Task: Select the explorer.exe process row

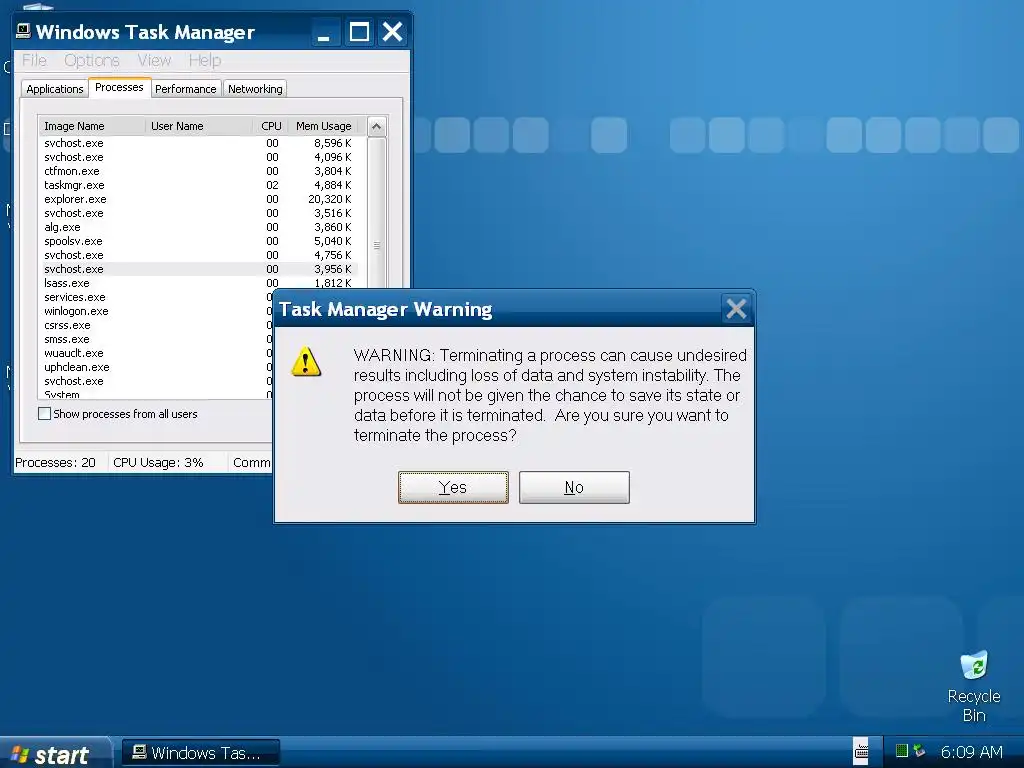Action: point(198,199)
